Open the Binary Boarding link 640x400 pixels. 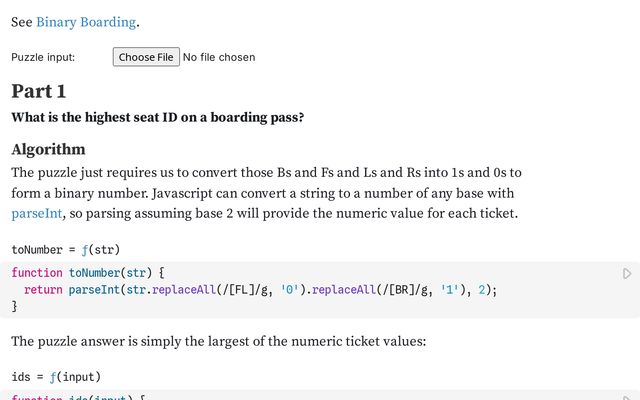pos(87,22)
